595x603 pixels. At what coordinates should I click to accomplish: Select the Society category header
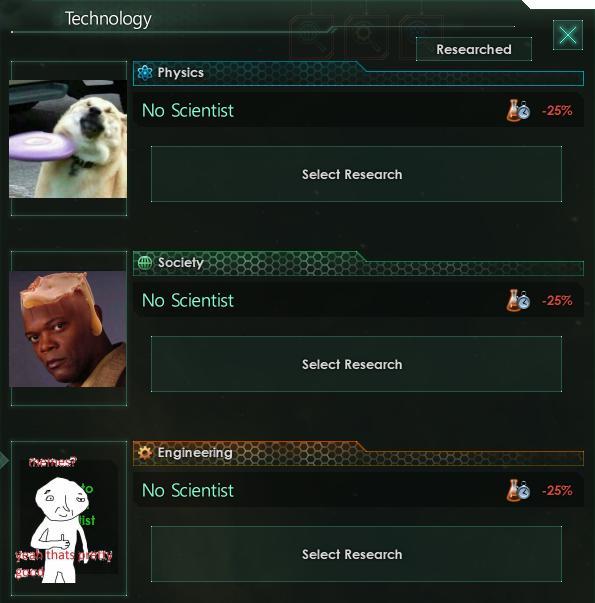[358, 263]
